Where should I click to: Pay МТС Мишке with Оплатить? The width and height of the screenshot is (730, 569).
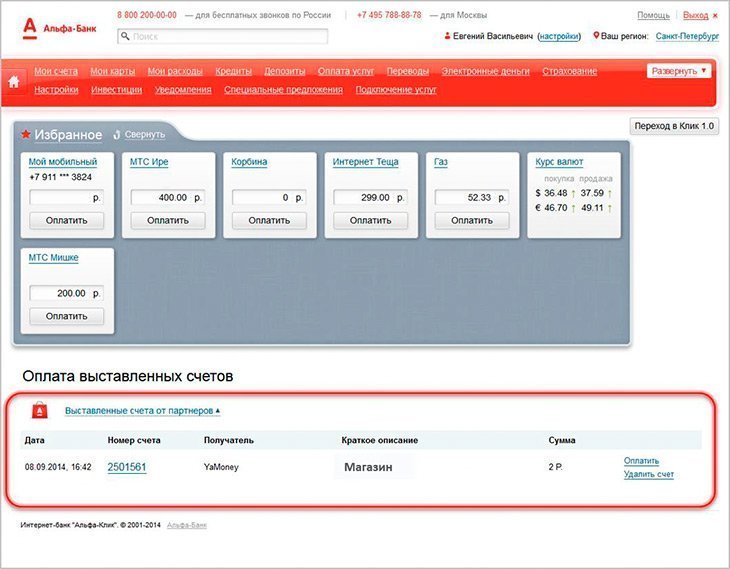click(x=67, y=316)
